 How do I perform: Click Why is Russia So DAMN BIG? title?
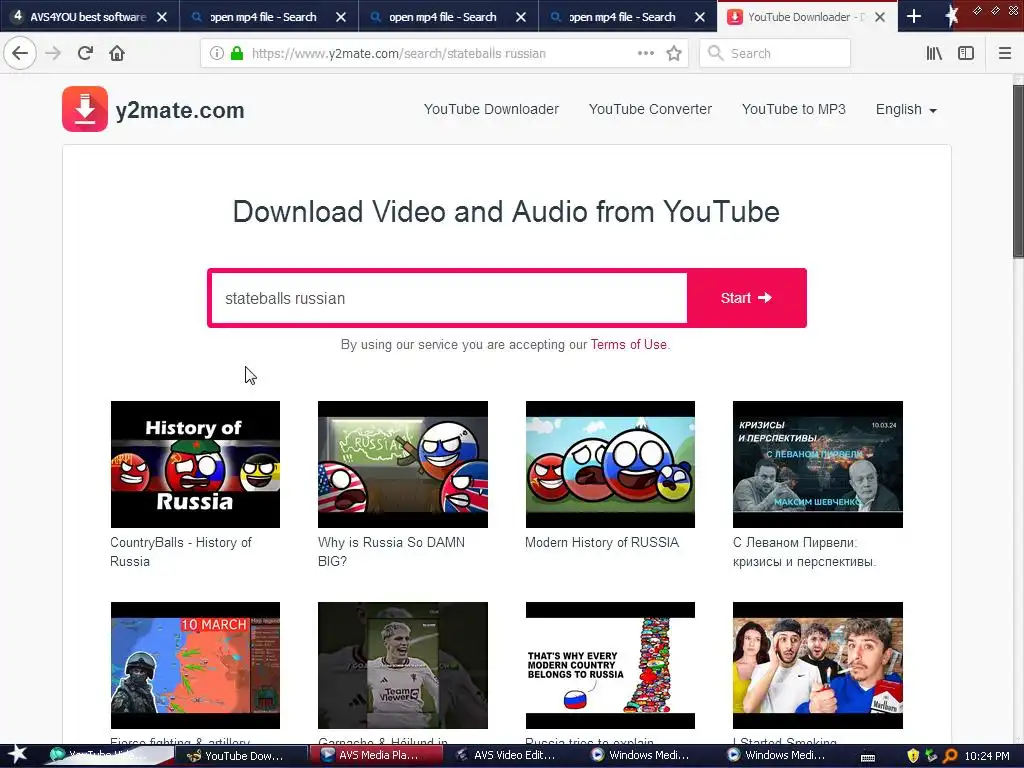point(391,552)
